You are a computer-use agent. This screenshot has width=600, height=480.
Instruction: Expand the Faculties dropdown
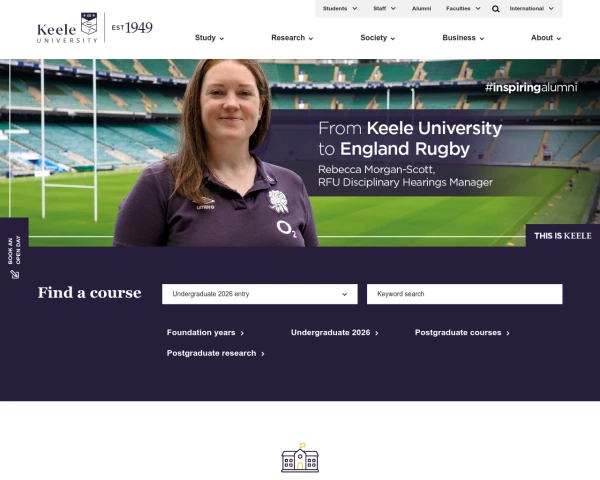click(463, 8)
